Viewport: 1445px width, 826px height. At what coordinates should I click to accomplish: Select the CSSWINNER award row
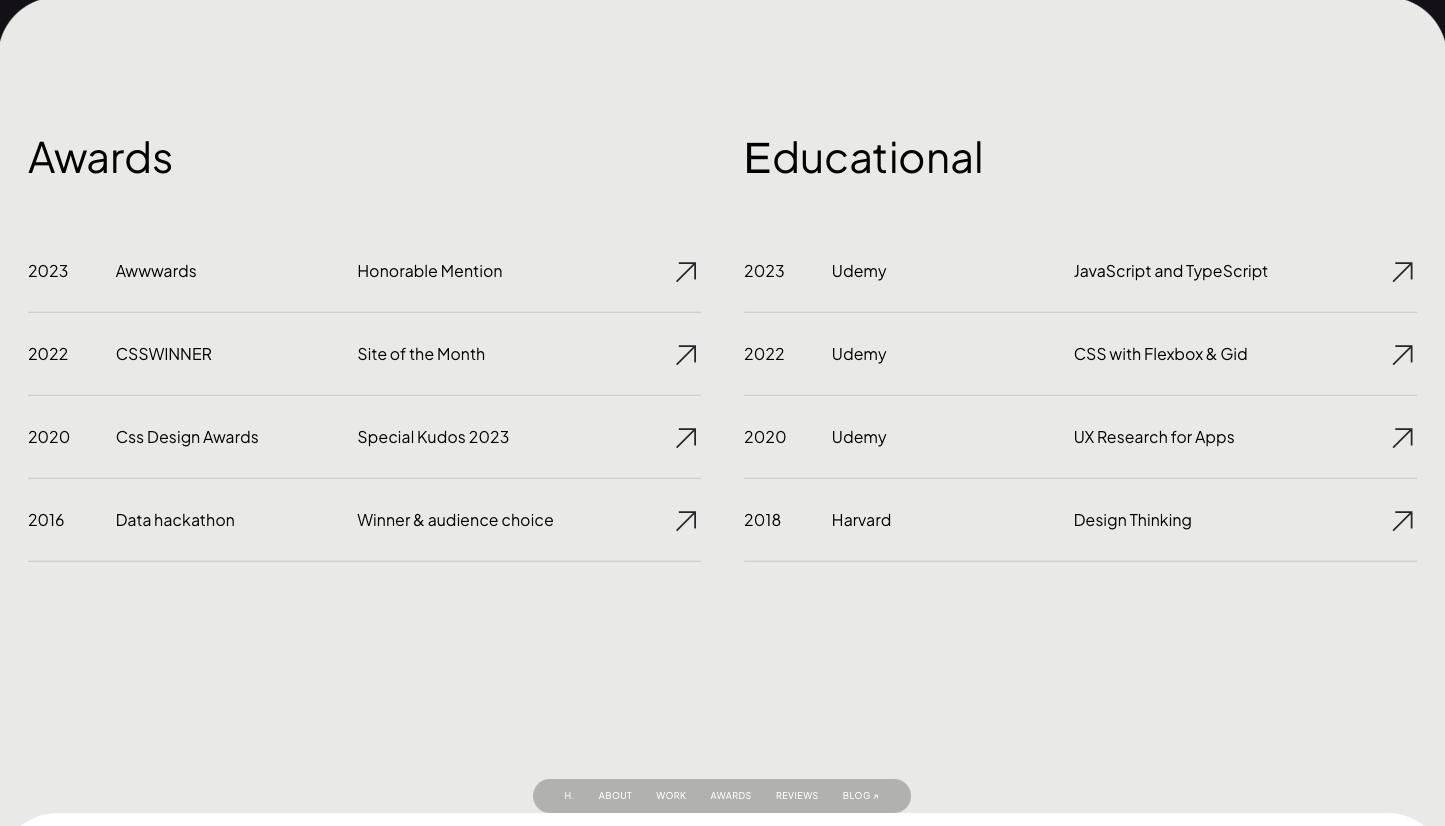click(x=163, y=354)
